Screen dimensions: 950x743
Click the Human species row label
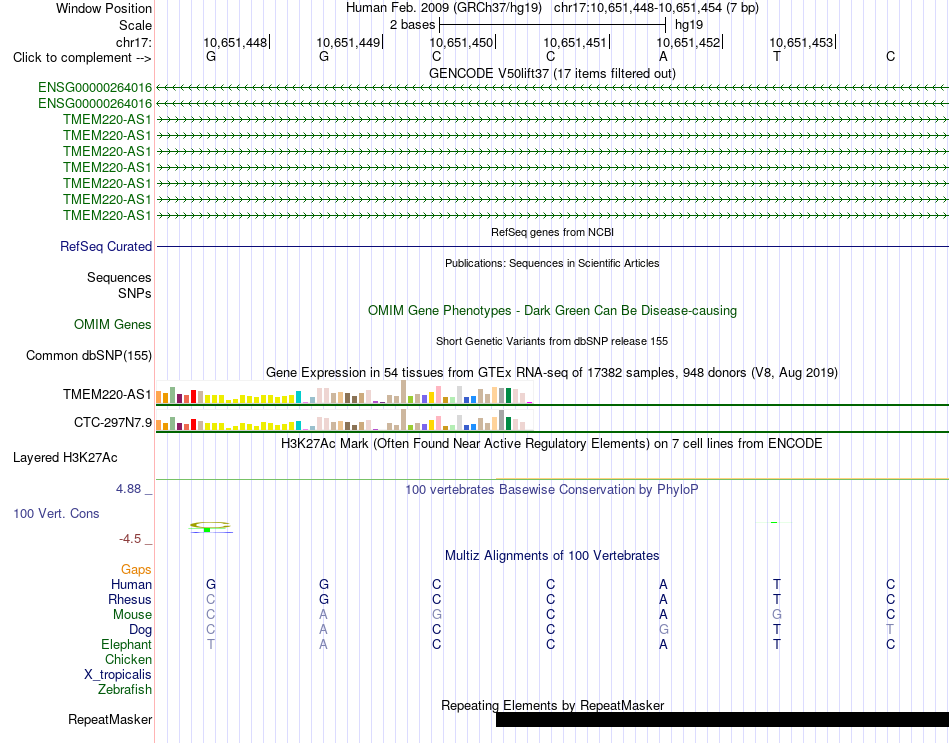pos(131,584)
